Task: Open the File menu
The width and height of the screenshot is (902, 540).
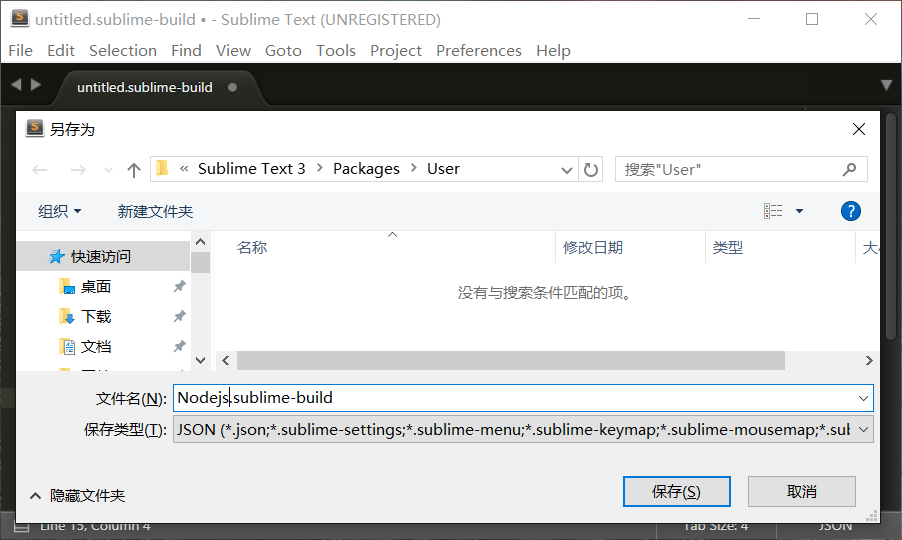Action: (21, 51)
